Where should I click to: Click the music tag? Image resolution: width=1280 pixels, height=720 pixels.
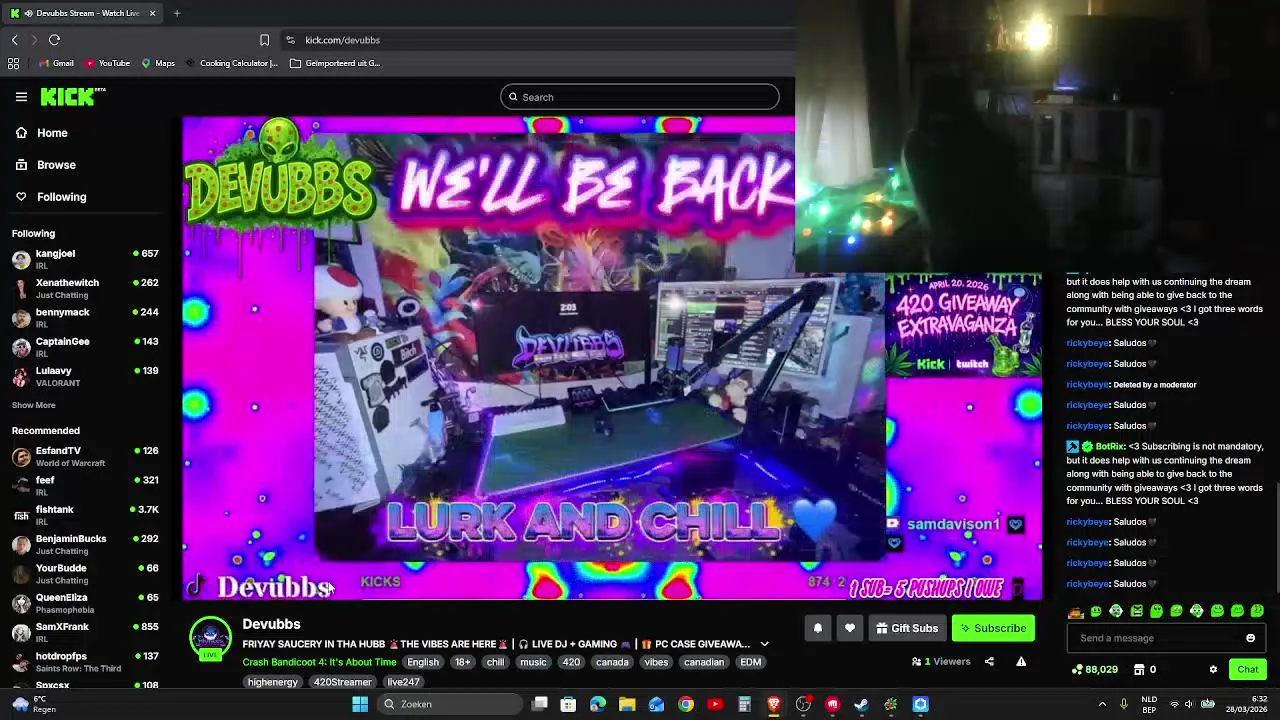click(x=533, y=662)
